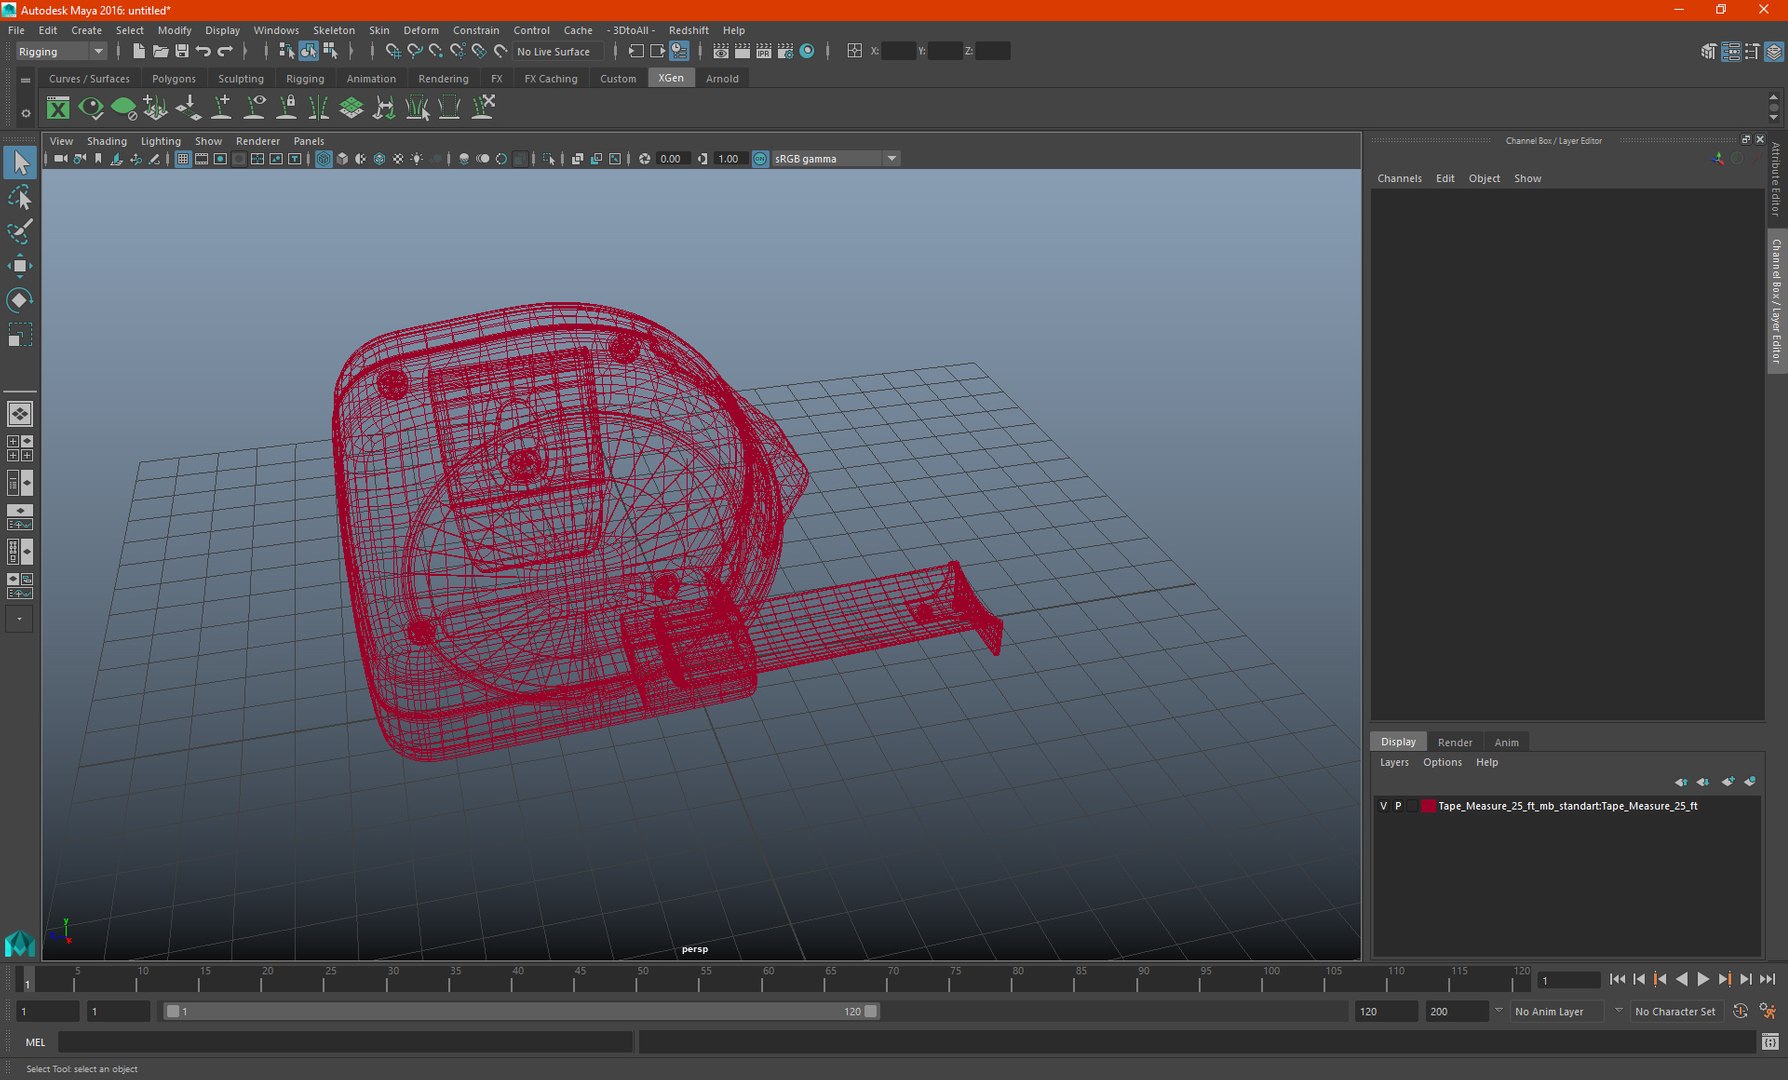Click the red layer color swatch
The width and height of the screenshot is (1788, 1080).
pyautogui.click(x=1428, y=806)
